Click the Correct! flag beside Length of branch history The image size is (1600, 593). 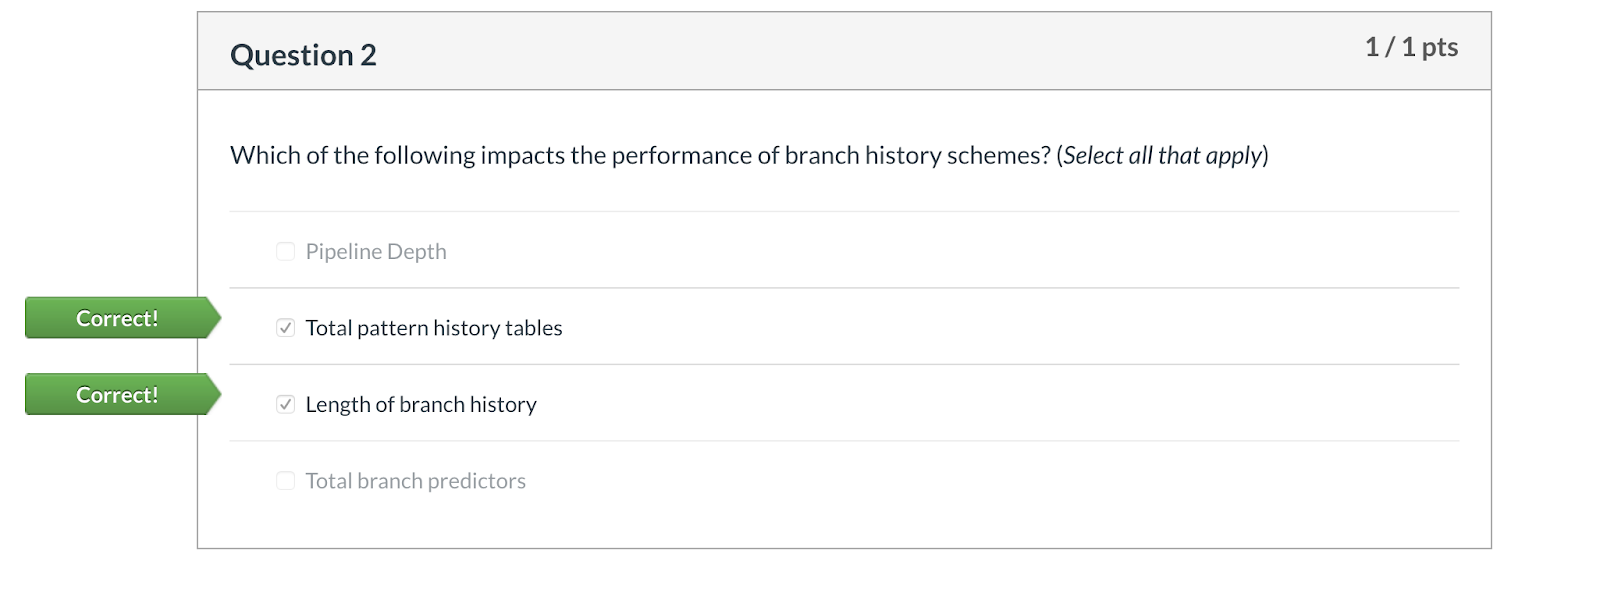coord(117,395)
